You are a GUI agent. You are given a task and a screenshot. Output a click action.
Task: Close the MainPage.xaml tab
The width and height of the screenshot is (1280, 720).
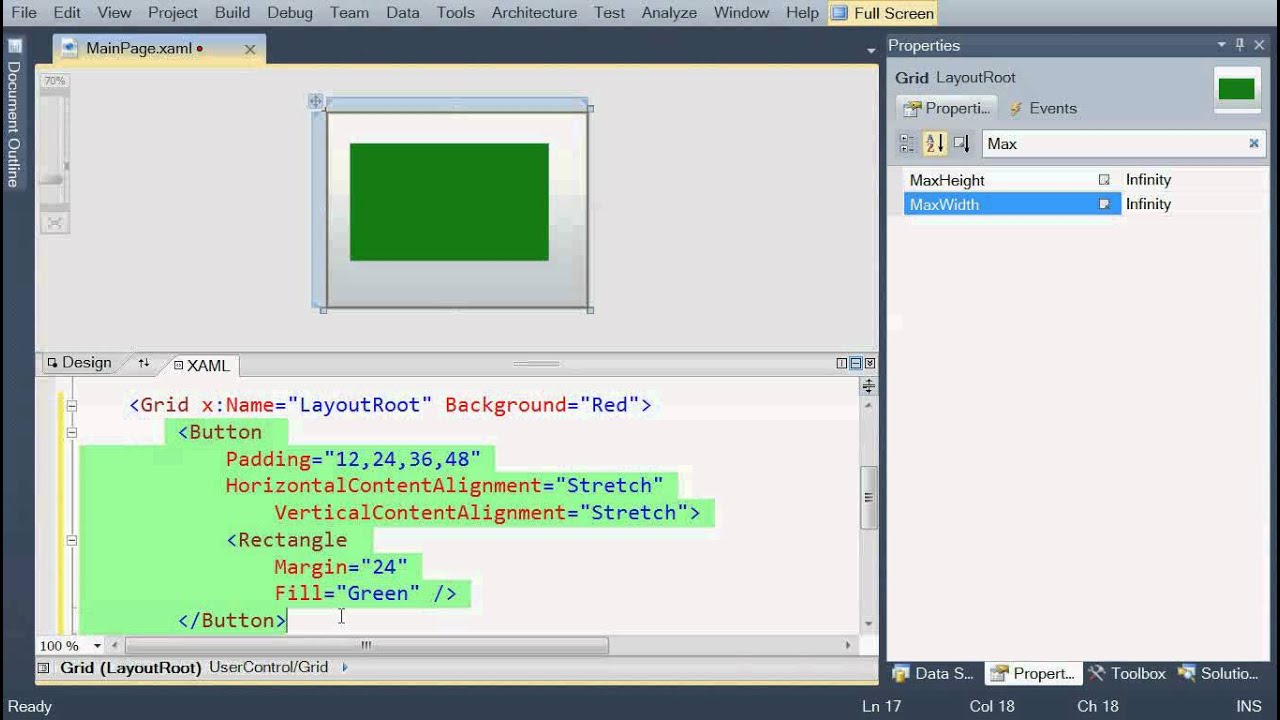(x=250, y=49)
